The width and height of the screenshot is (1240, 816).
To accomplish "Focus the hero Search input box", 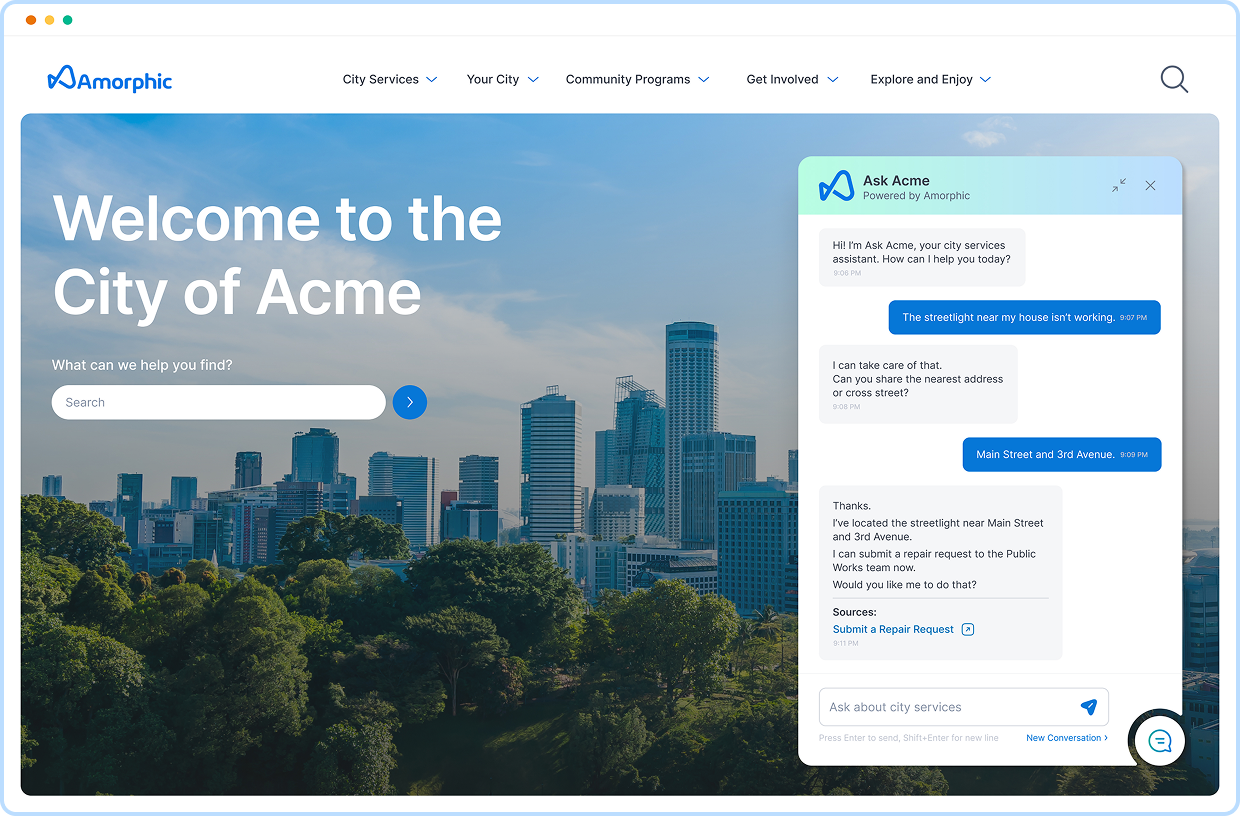I will pyautogui.click(x=218, y=402).
